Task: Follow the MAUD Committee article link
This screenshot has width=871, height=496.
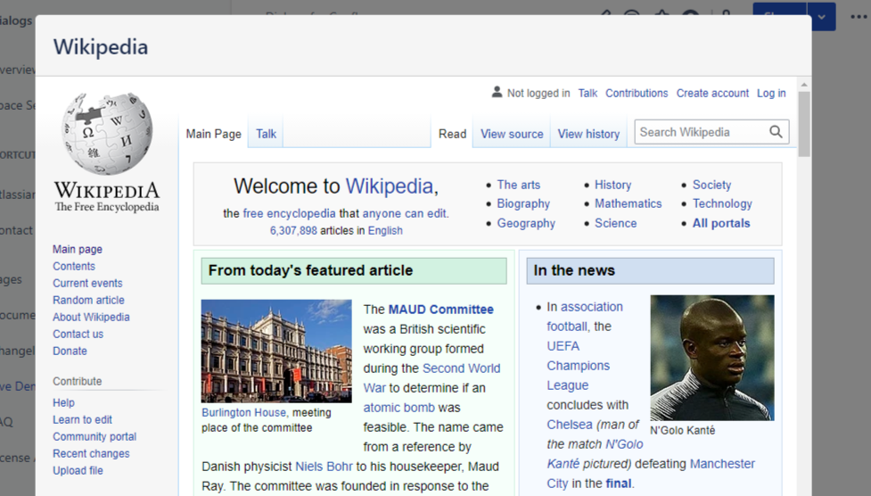Action: (440, 309)
